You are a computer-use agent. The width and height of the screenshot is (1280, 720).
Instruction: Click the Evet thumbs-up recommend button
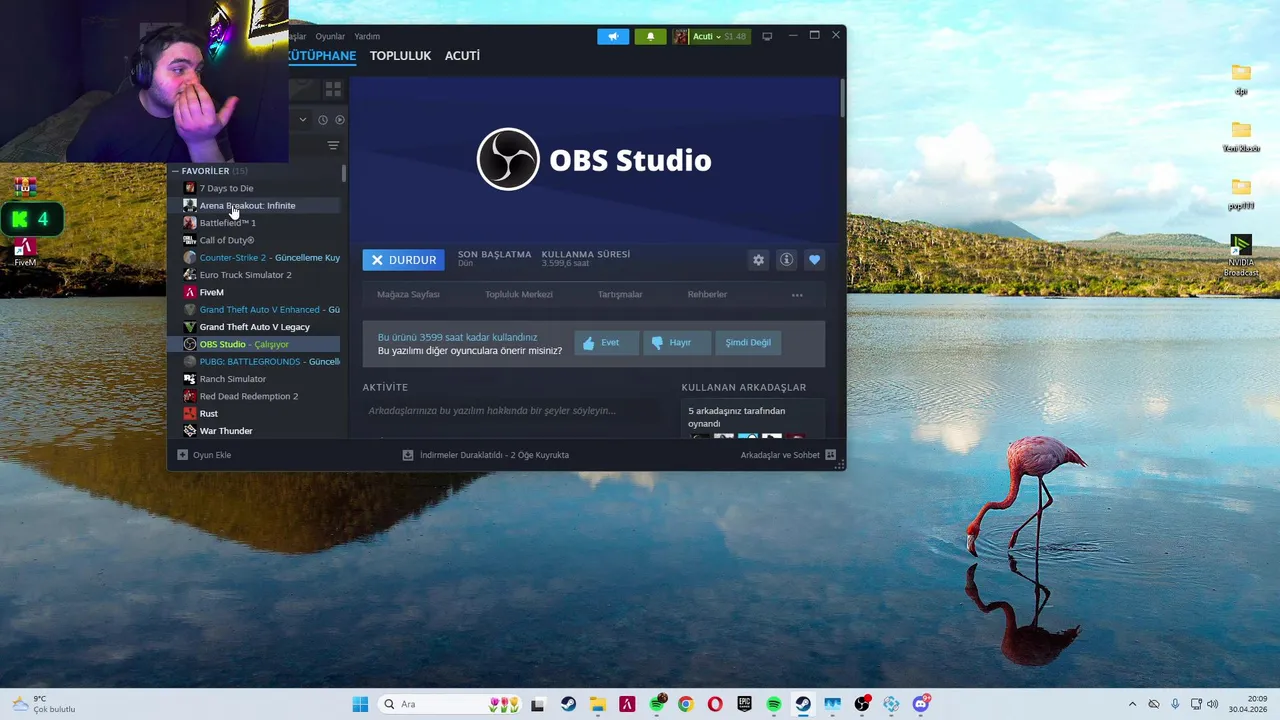click(605, 343)
